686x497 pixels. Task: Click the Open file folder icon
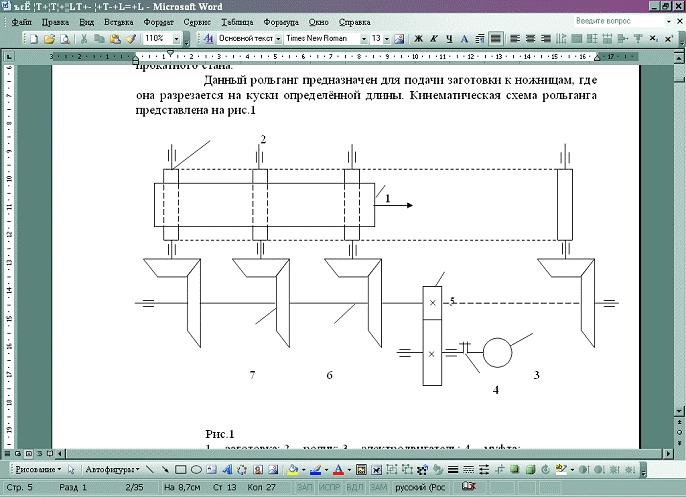coord(49,38)
